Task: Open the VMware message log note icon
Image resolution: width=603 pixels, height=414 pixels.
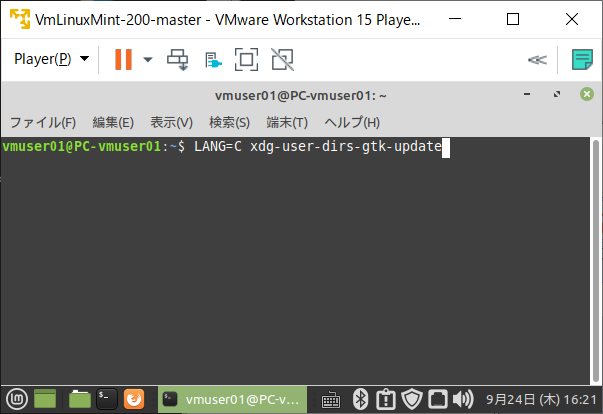Action: click(582, 60)
